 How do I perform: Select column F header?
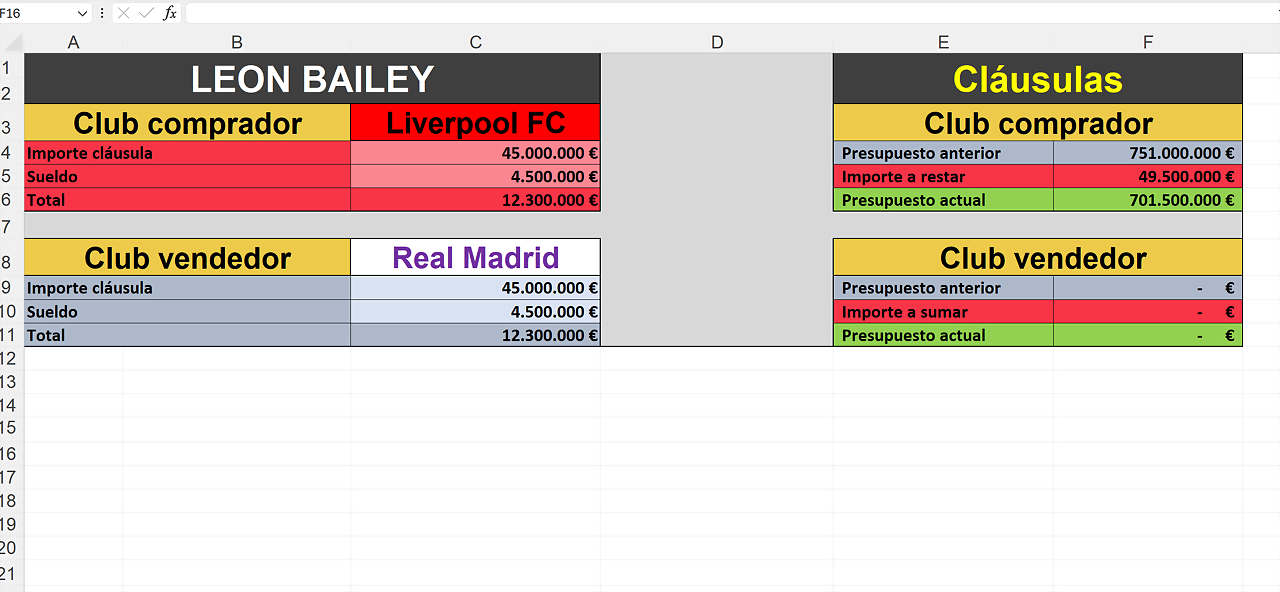click(x=1148, y=42)
